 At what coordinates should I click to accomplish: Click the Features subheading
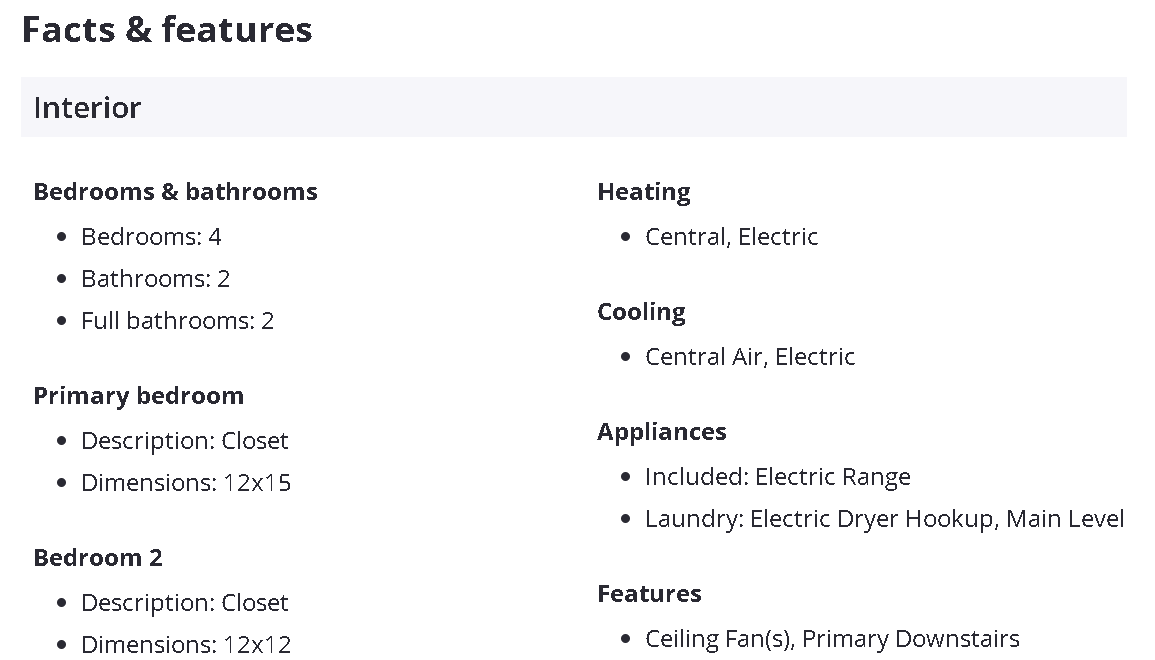click(x=649, y=594)
